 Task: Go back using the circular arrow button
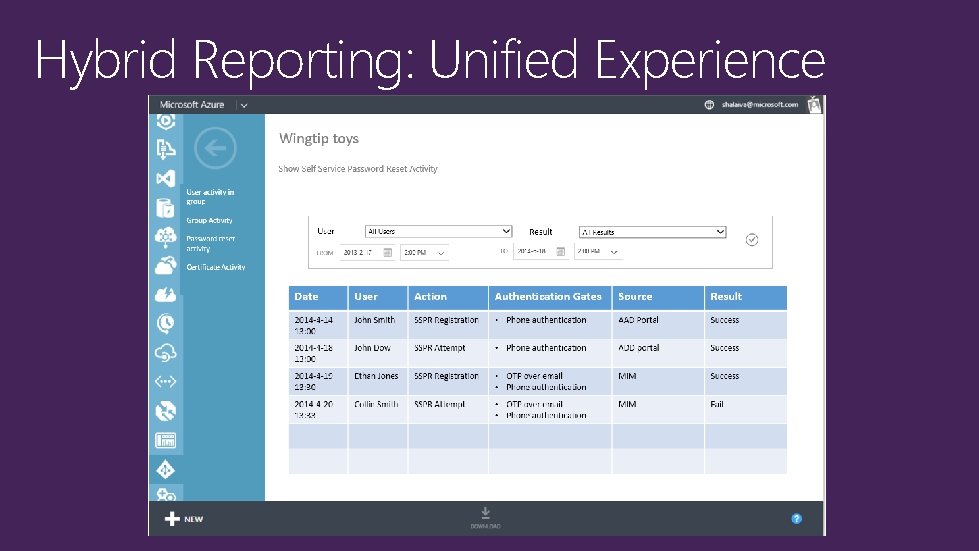(x=215, y=148)
